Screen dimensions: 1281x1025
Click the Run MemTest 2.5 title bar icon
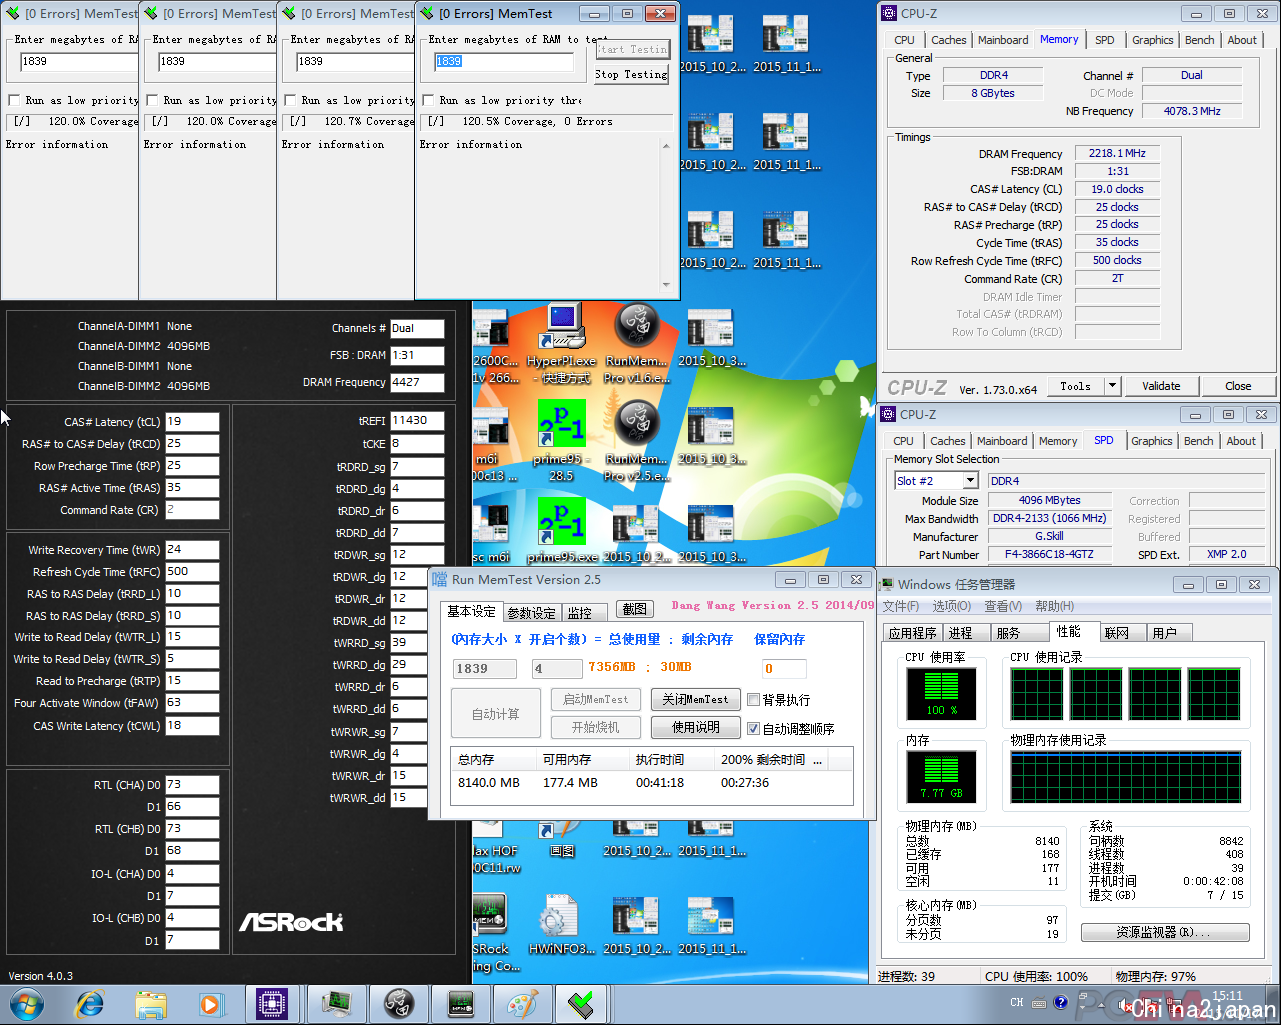[441, 579]
